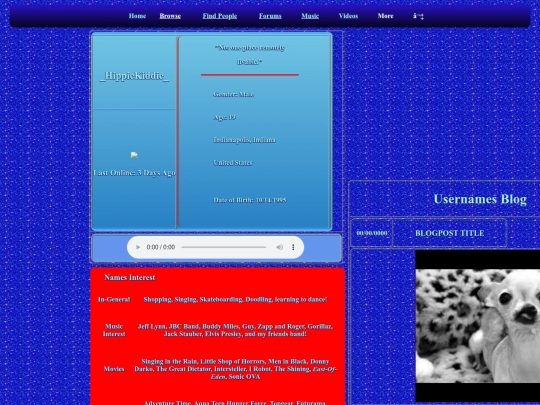Screen dimensions: 540x405
Task: Click the Age: 19 line
Action: pos(224,117)
